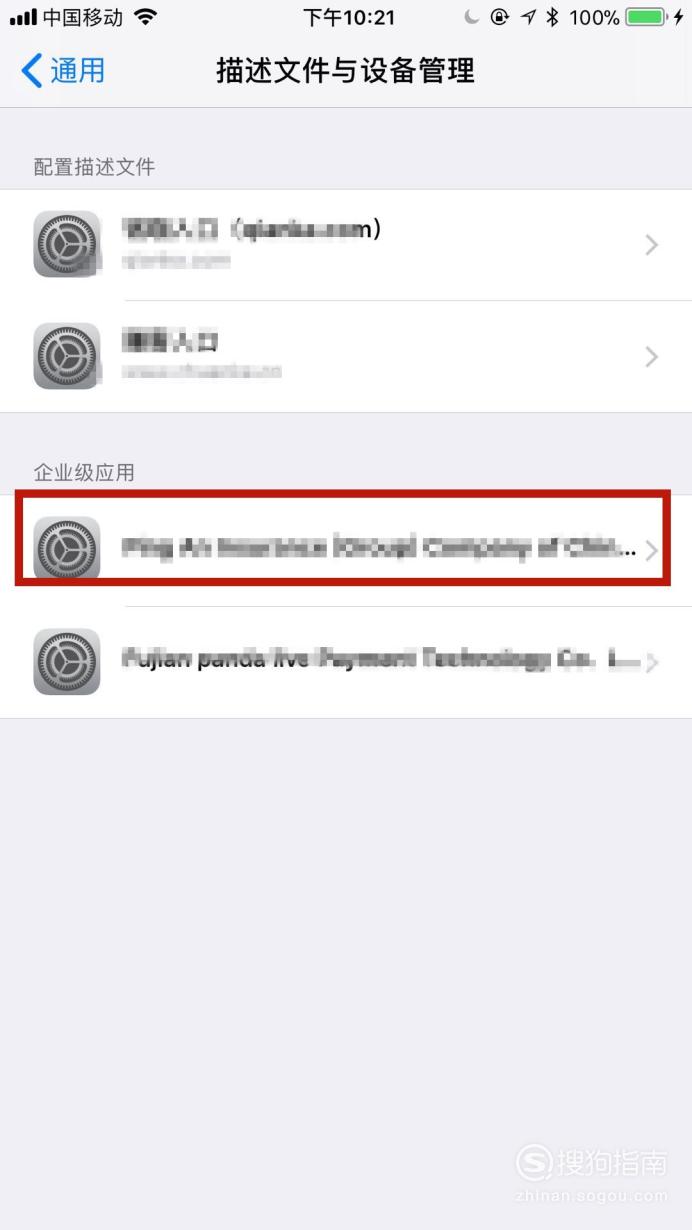This screenshot has height=1230, width=692.
Task: Tap the back chevron beside 通用
Action: coord(32,71)
